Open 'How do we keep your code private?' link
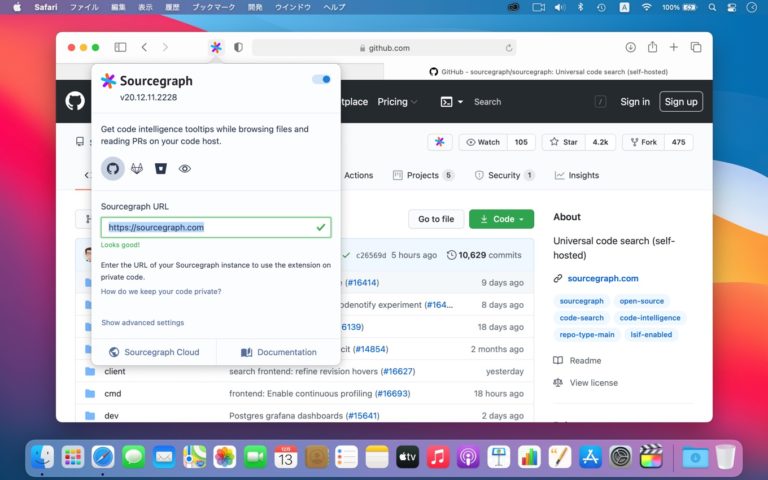768x480 pixels. click(161, 291)
